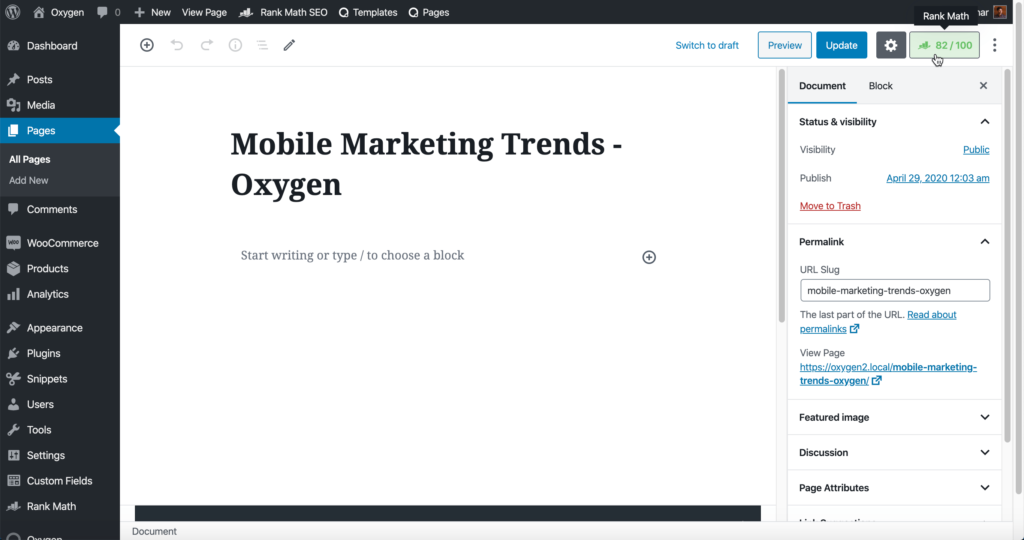This screenshot has width=1024, height=540.
Task: Open Appearance in the sidebar
Action: [x=59, y=328]
